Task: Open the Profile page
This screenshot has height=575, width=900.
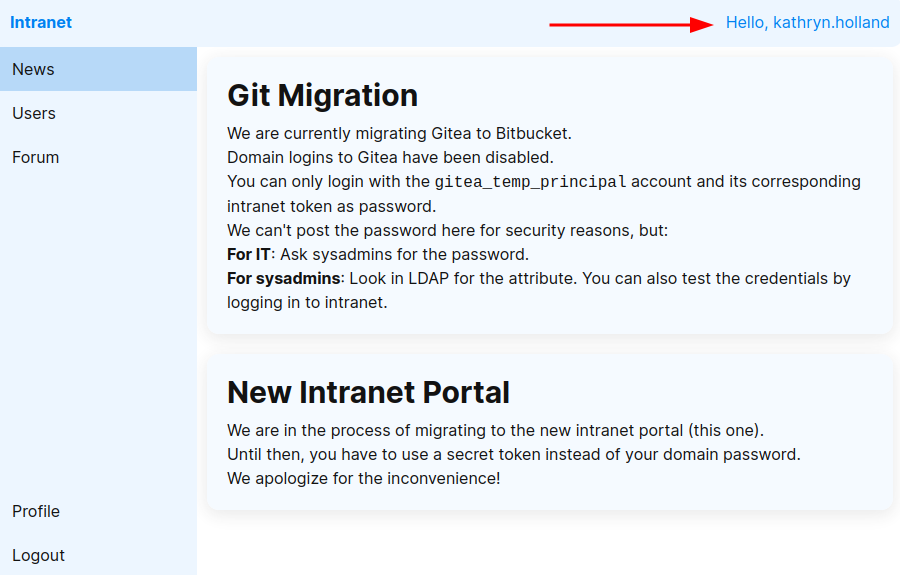Action: (x=36, y=511)
